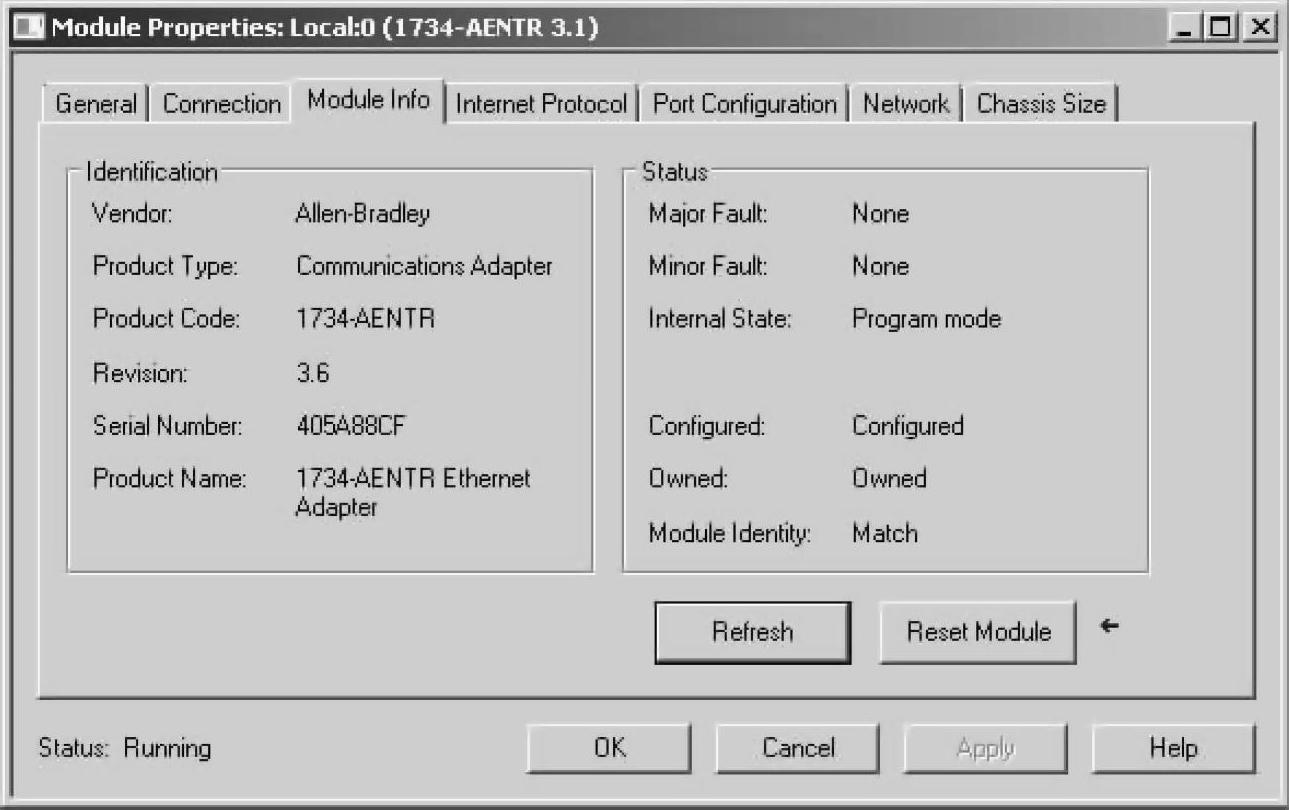The width and height of the screenshot is (1289, 810).
Task: Click the Revision: label
Action: 140,374
